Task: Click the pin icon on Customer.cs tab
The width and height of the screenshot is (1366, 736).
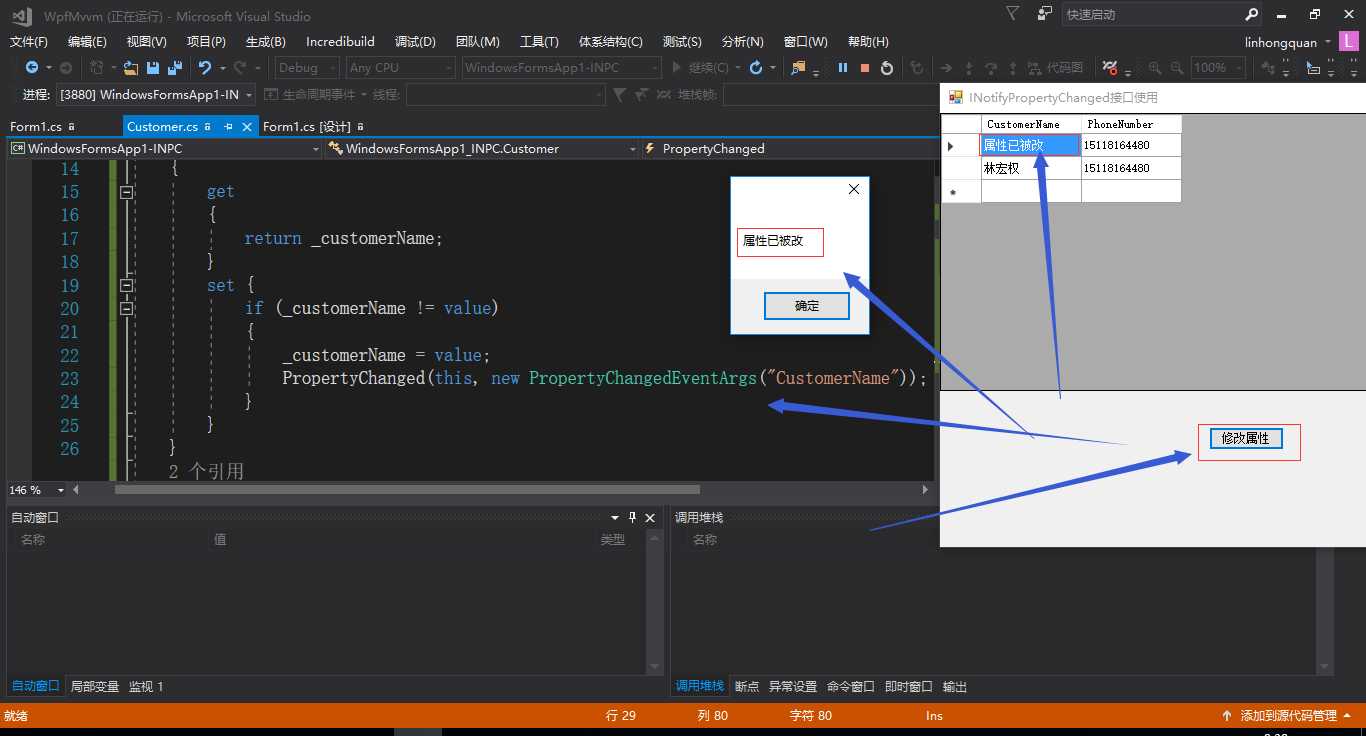Action: (x=228, y=127)
